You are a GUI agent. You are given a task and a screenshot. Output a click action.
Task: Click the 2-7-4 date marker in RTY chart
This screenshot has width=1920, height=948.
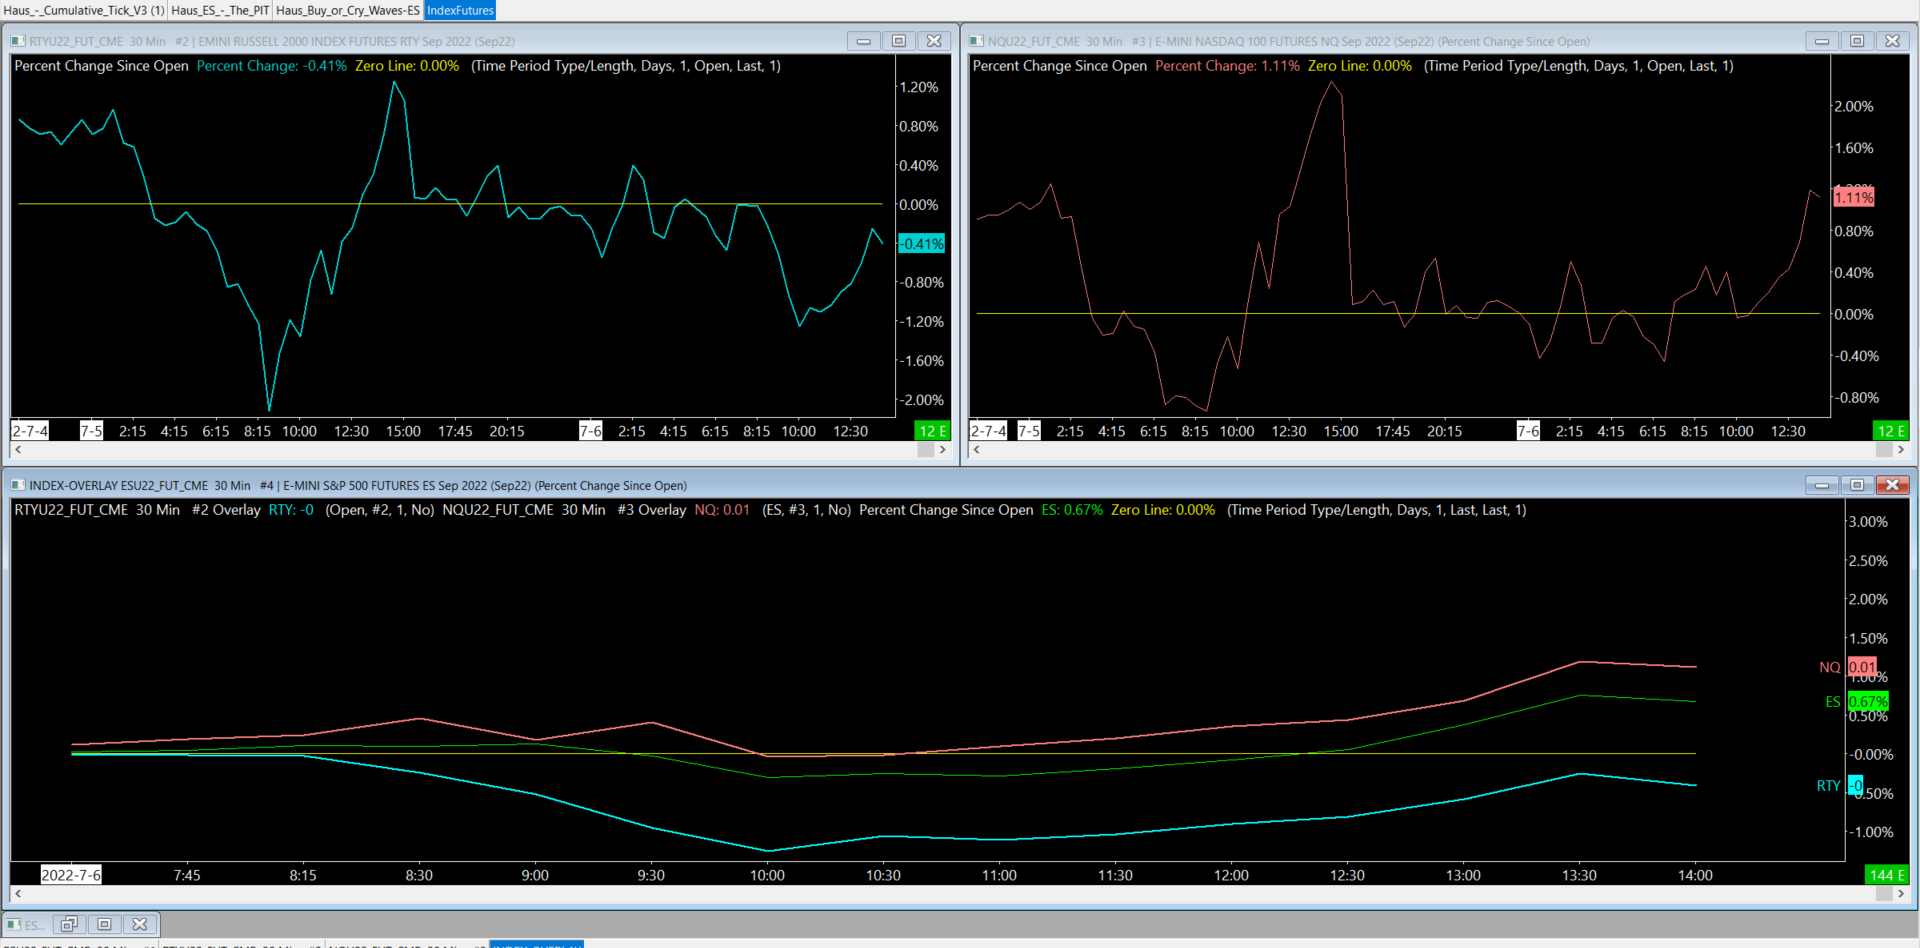(30, 431)
